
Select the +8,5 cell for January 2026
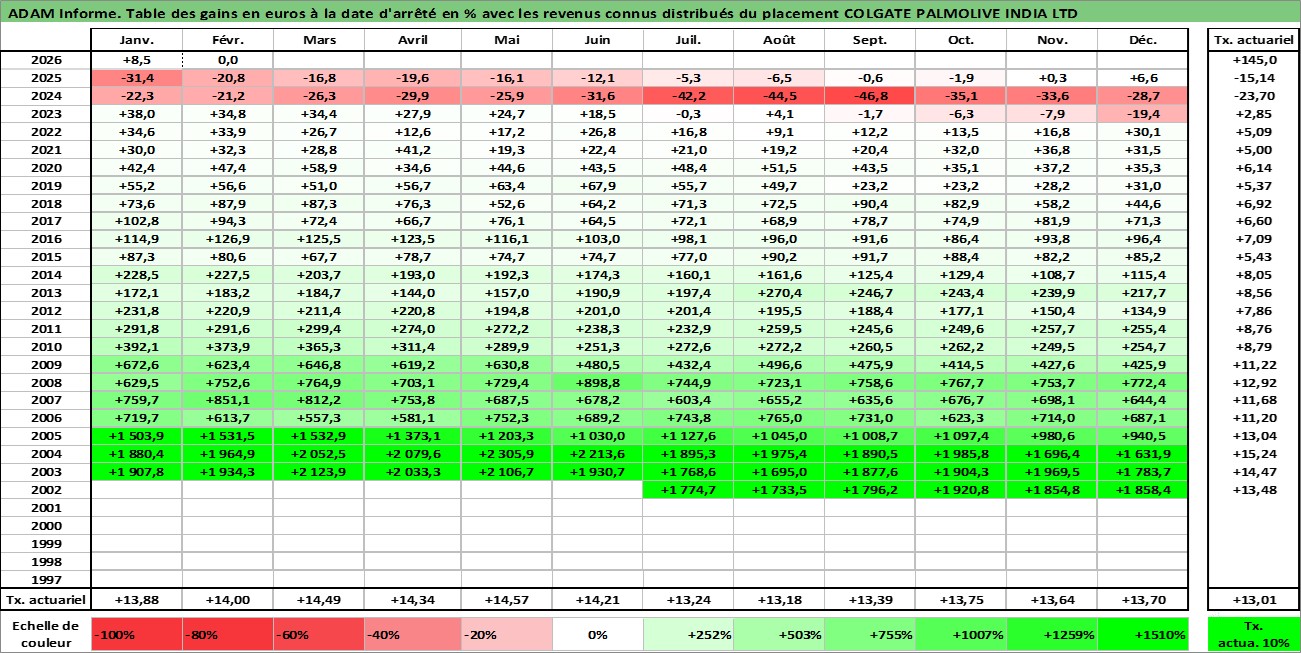[x=136, y=60]
